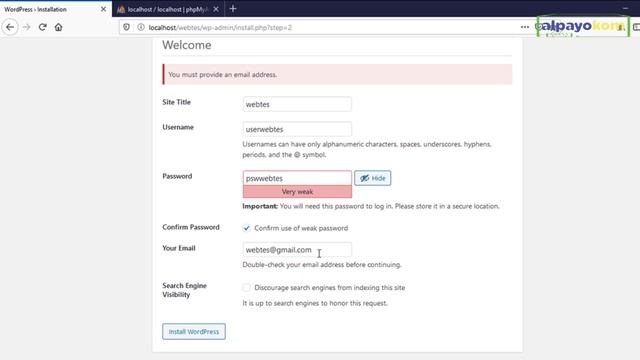Toggle password visibility with Hide button
Viewport: 640px width, 360px height.
373,178
